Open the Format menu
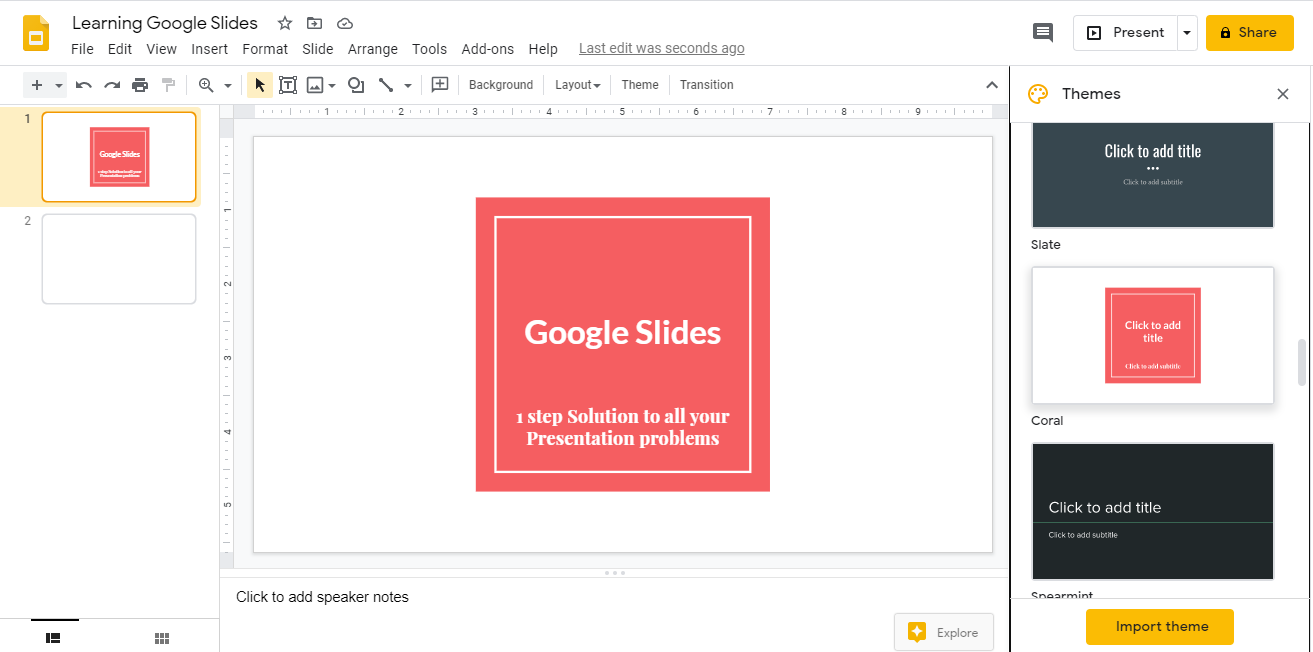The image size is (1313, 652). (265, 49)
